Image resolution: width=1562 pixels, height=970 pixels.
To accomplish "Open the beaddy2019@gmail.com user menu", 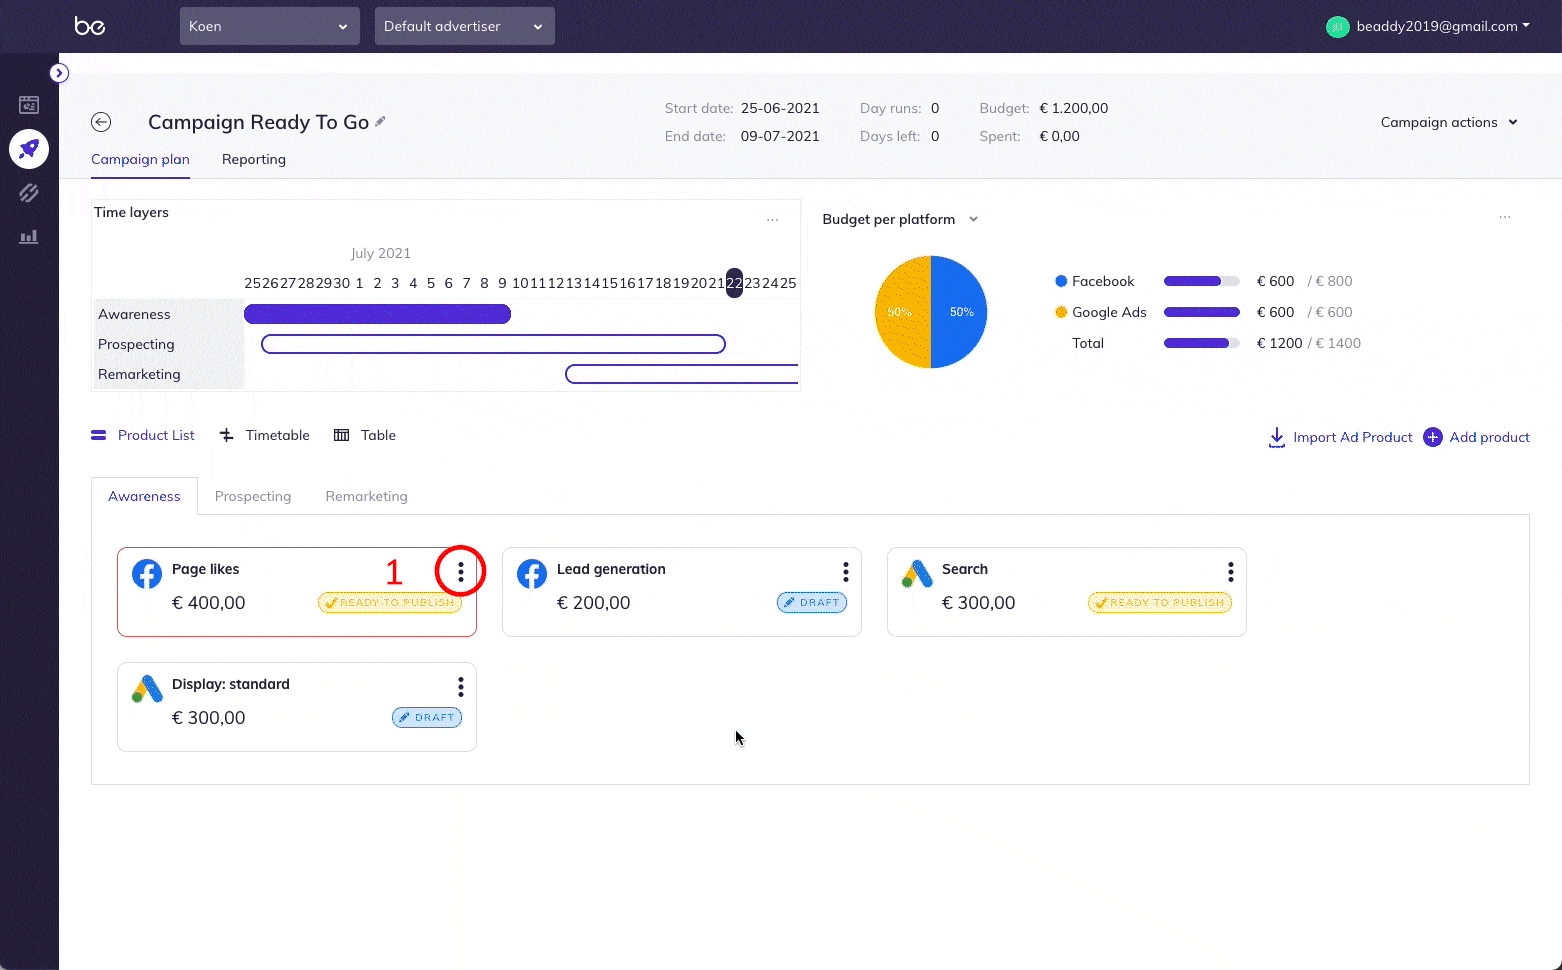I will [x=1443, y=26].
